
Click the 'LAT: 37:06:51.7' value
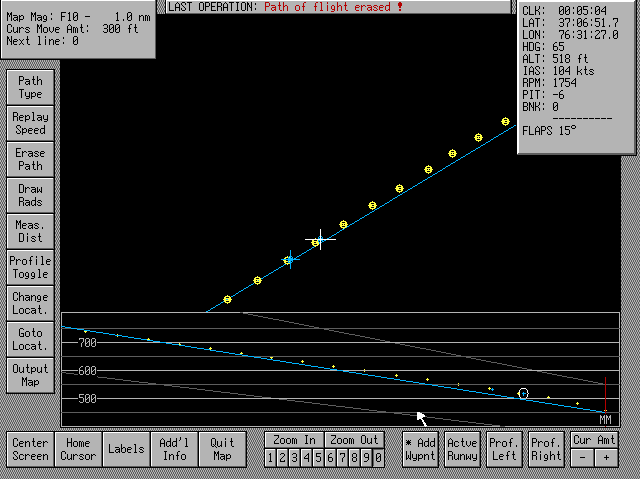[x=570, y=23]
